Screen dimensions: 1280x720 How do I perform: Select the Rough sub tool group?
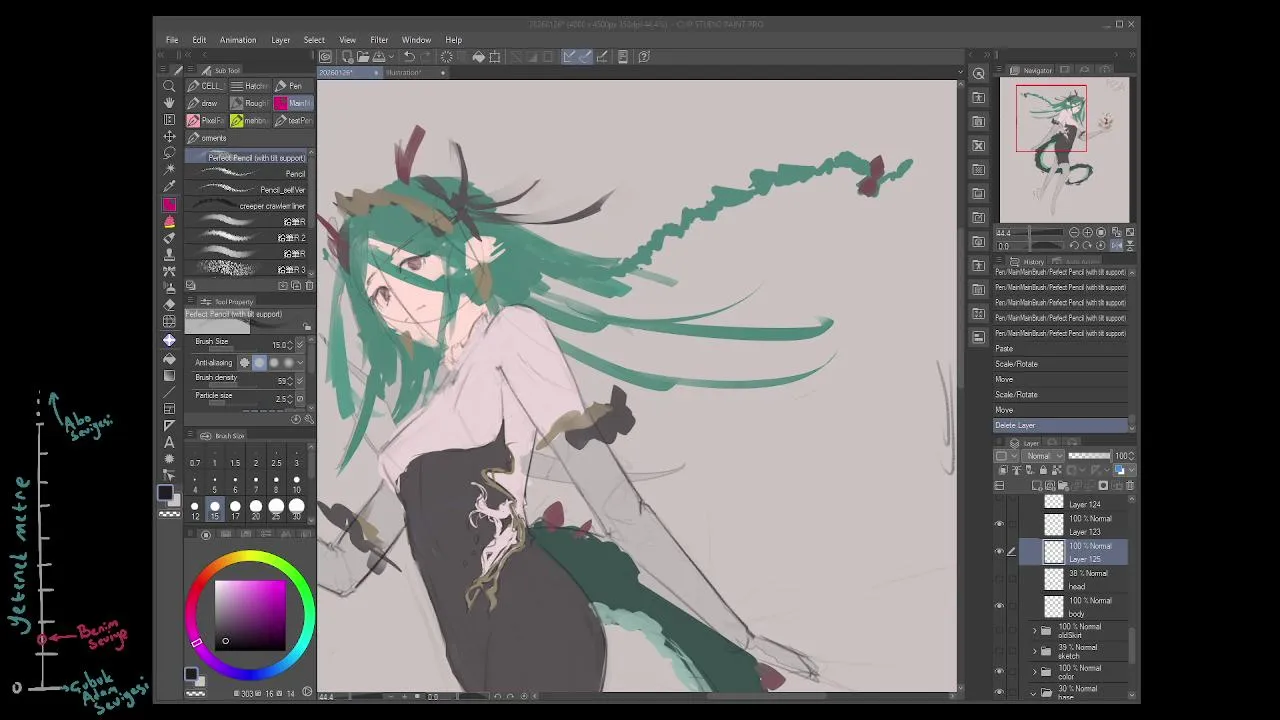(250, 103)
